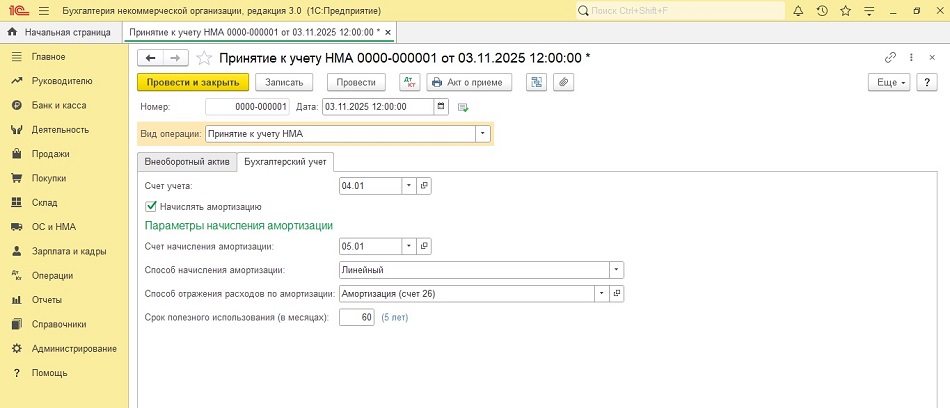Open the attached files paperclip icon
950x408 pixels.
click(564, 82)
